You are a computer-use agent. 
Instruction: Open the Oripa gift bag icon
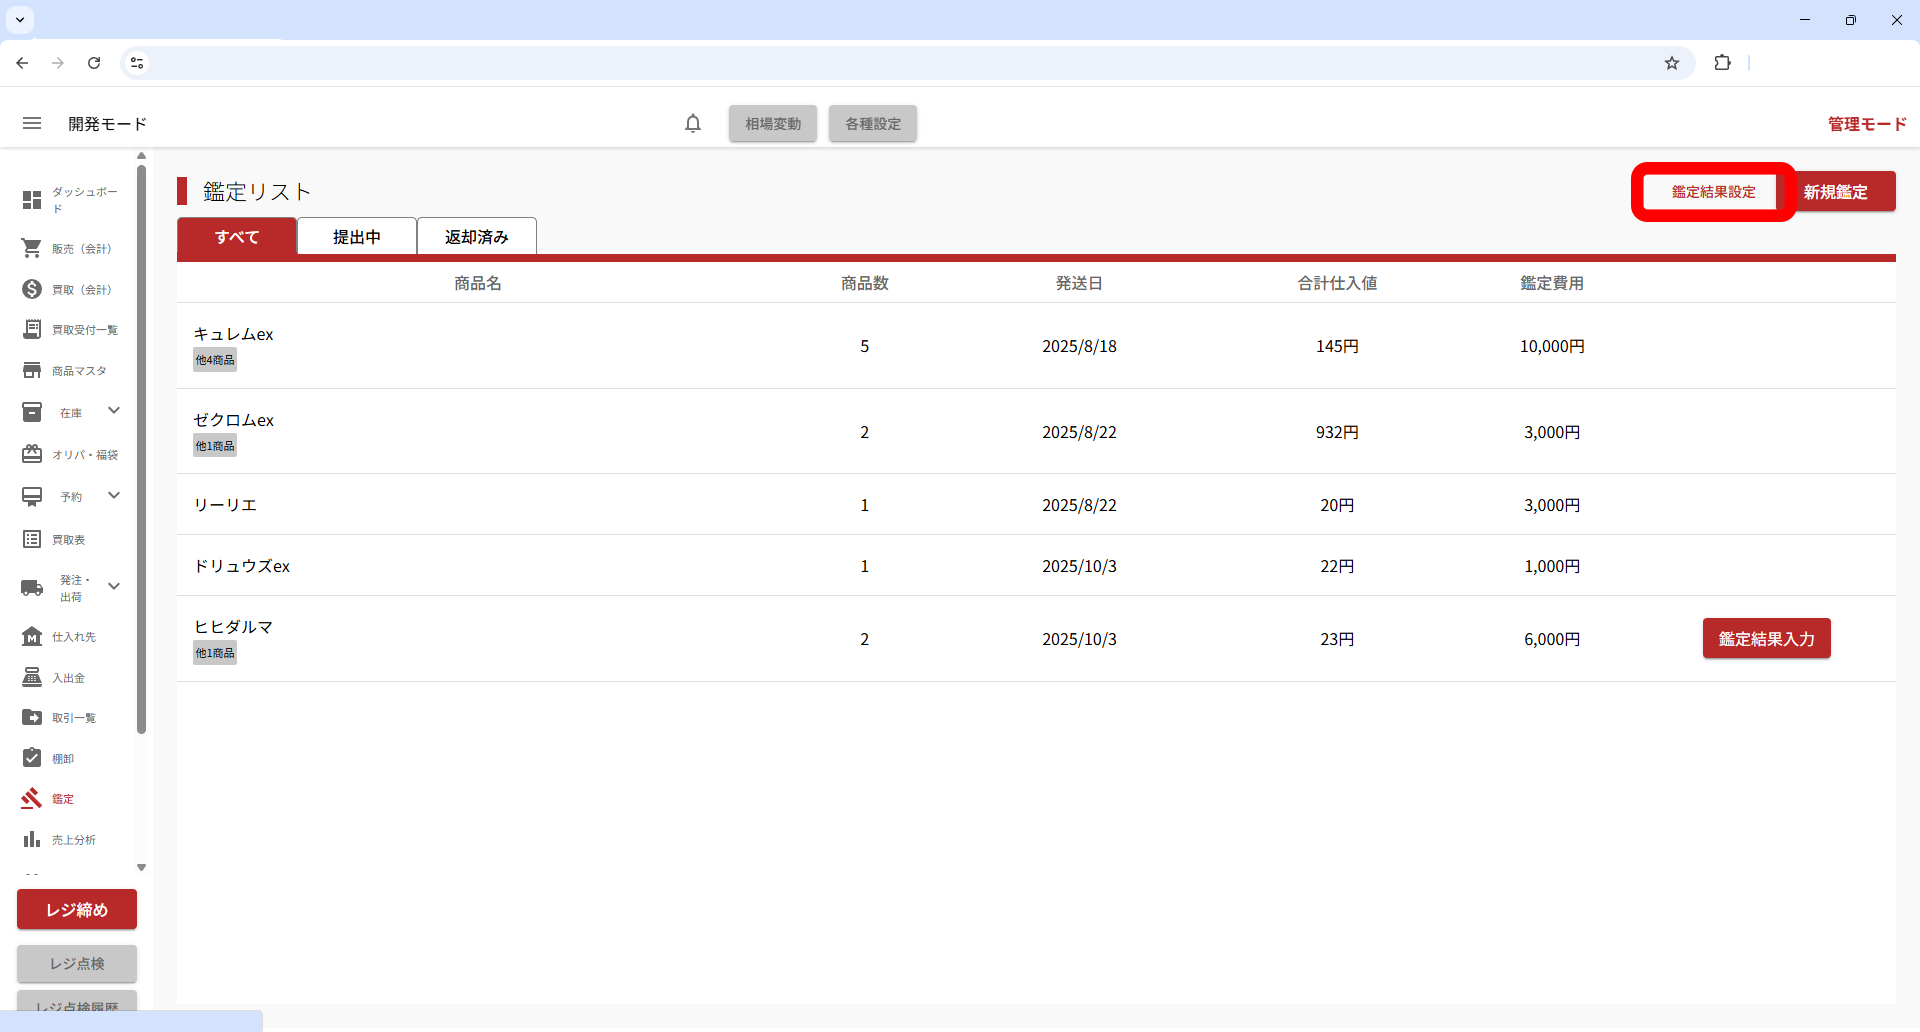32,454
